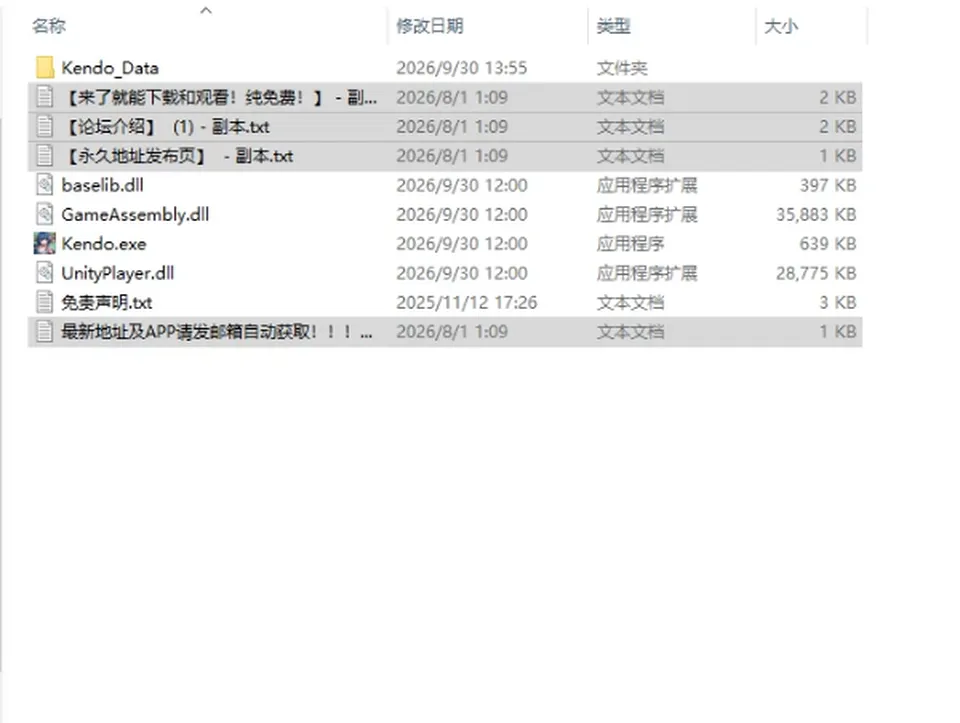Click the 2026/9/30 13:55 date of Kendo_Data
The height and width of the screenshot is (723, 960).
coord(462,68)
